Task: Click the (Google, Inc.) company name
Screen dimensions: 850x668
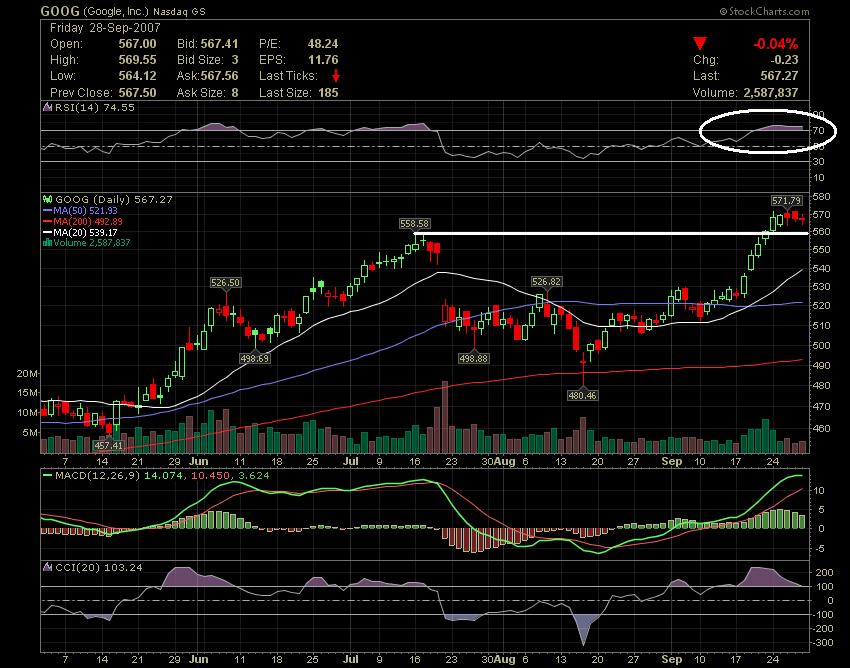Action: 116,11
